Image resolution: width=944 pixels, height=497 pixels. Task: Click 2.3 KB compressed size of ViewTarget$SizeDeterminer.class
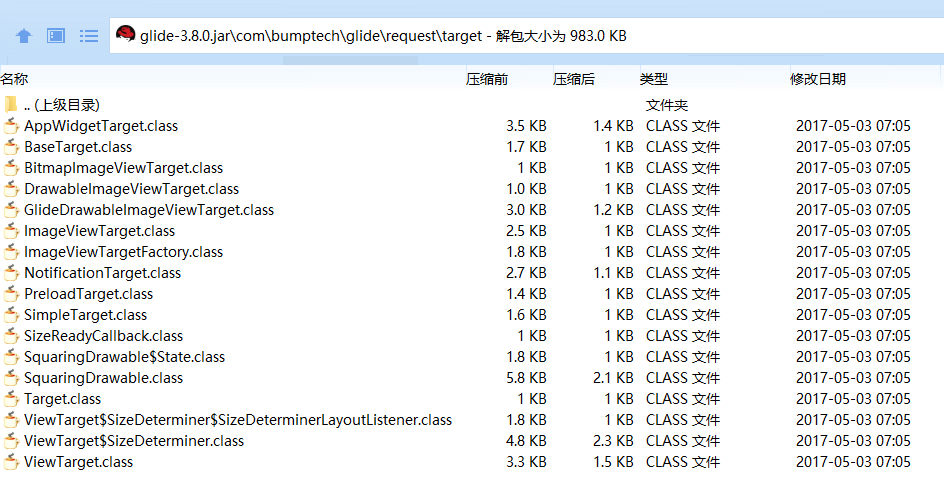pyautogui.click(x=613, y=441)
